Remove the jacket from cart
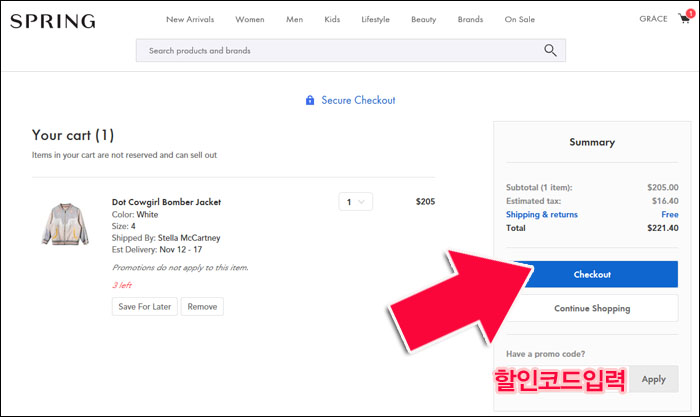Viewport: 700px width, 417px height. tap(202, 307)
